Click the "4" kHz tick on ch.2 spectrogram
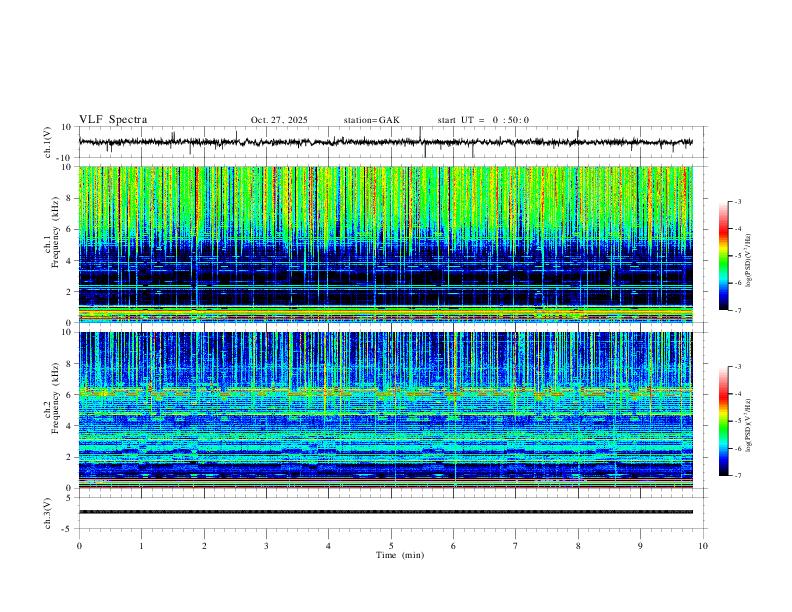This screenshot has height=612, width=792. click(x=70, y=426)
